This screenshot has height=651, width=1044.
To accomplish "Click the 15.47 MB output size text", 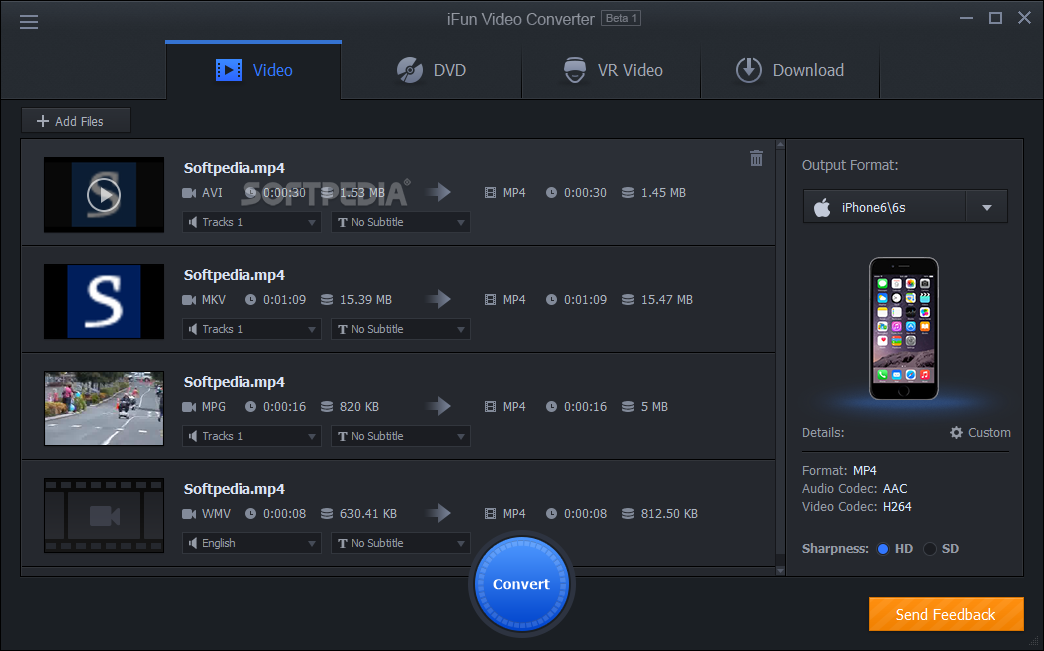I will (x=666, y=300).
